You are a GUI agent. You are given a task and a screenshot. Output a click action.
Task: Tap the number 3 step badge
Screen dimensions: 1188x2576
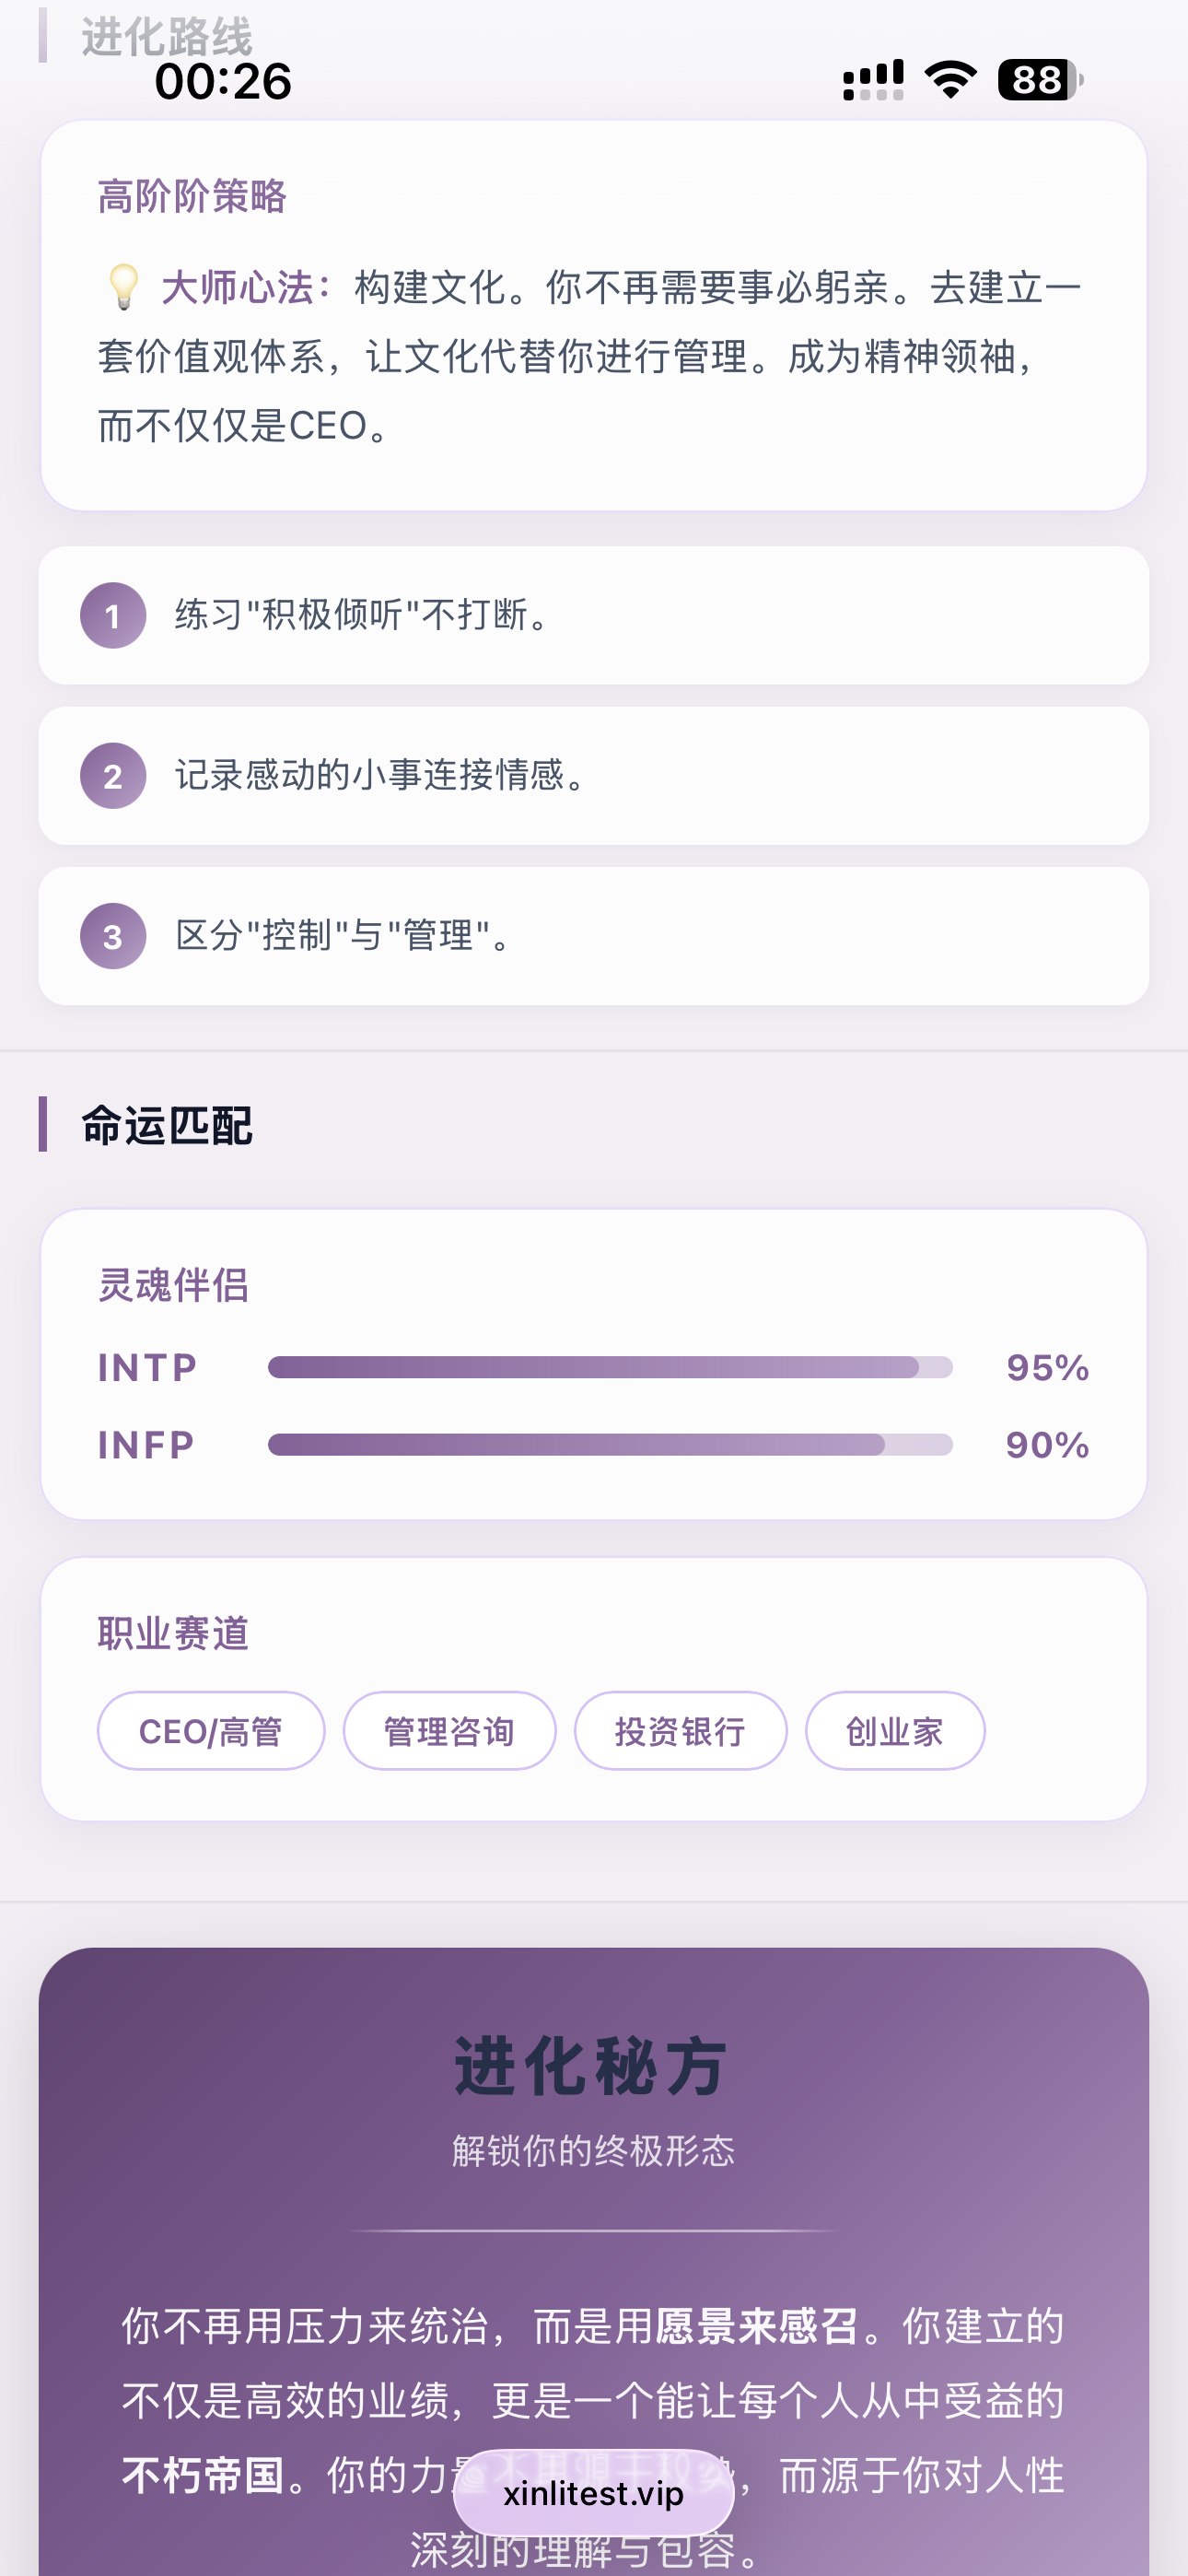coord(113,936)
